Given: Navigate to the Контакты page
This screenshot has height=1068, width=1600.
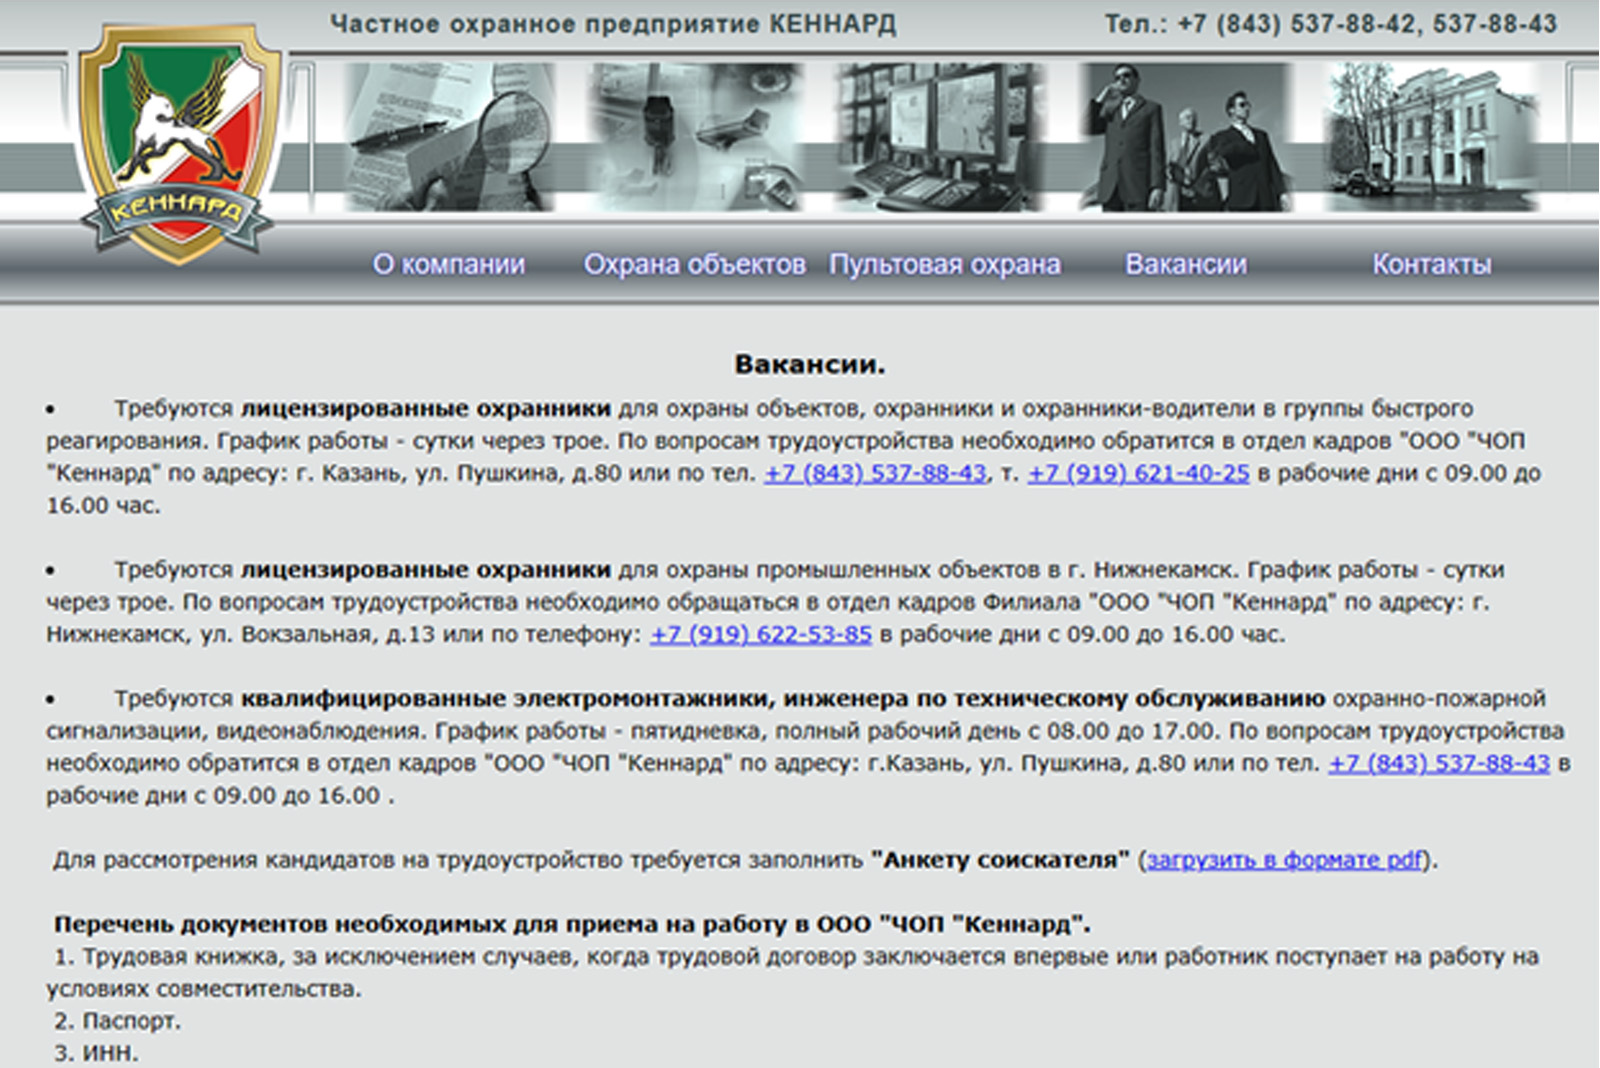Looking at the screenshot, I should [x=1431, y=264].
